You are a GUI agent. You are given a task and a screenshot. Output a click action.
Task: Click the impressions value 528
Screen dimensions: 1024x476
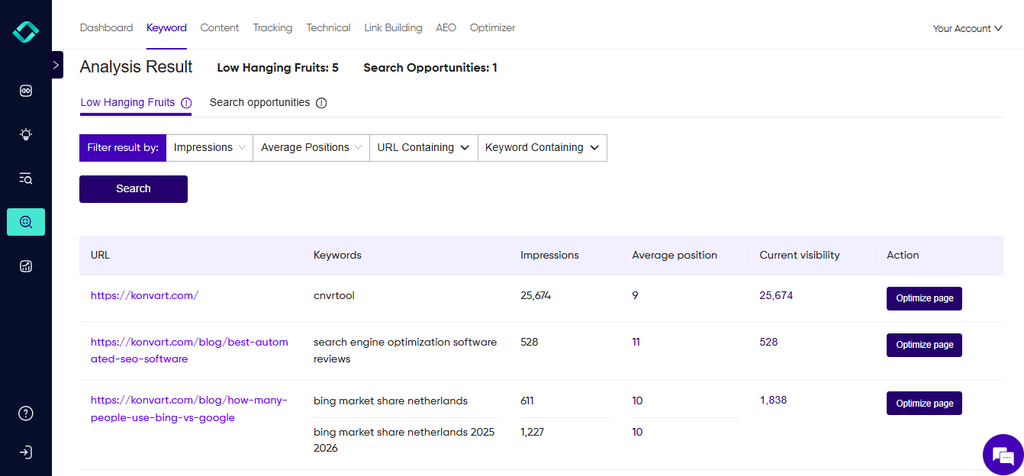pos(530,342)
